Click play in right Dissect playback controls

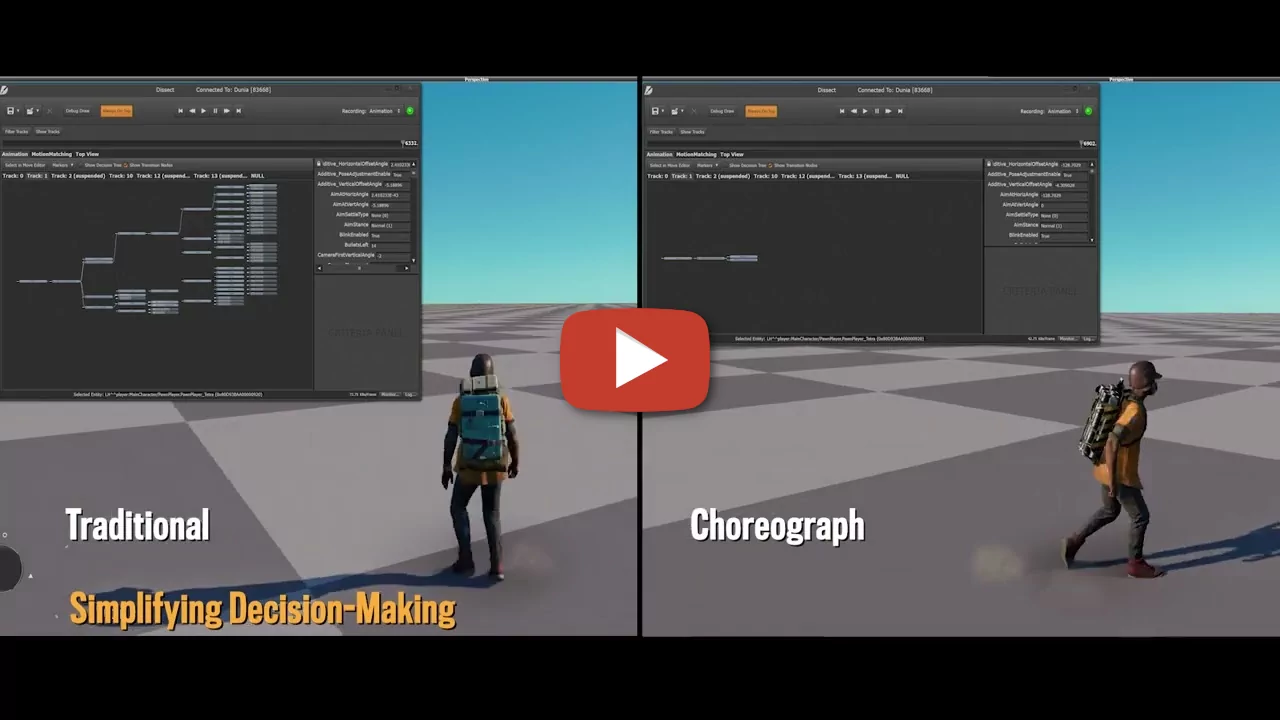click(x=865, y=111)
